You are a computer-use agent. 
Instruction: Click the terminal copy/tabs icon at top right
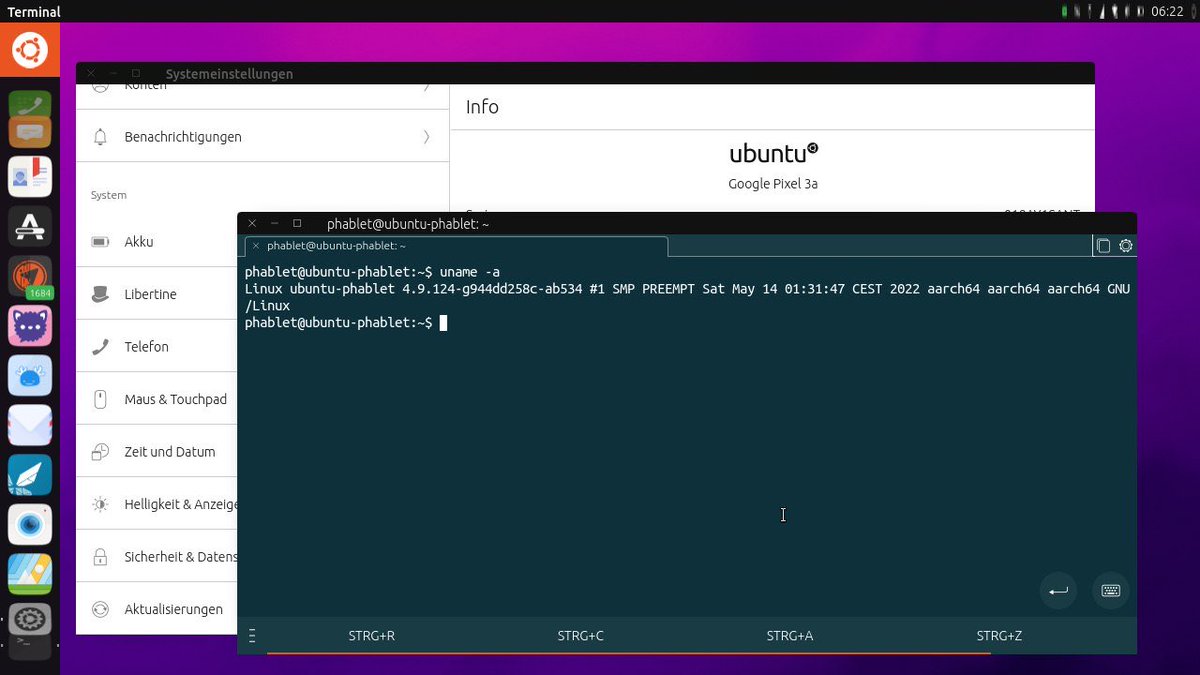(1103, 246)
